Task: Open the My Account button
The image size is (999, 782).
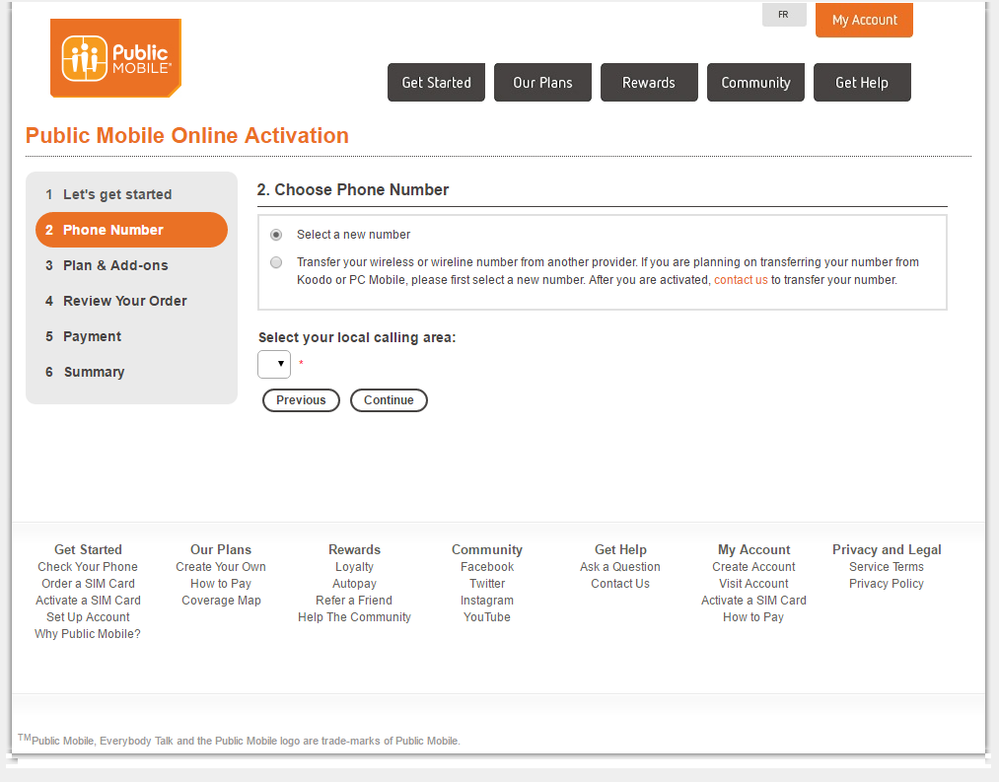Action: pyautogui.click(x=864, y=20)
